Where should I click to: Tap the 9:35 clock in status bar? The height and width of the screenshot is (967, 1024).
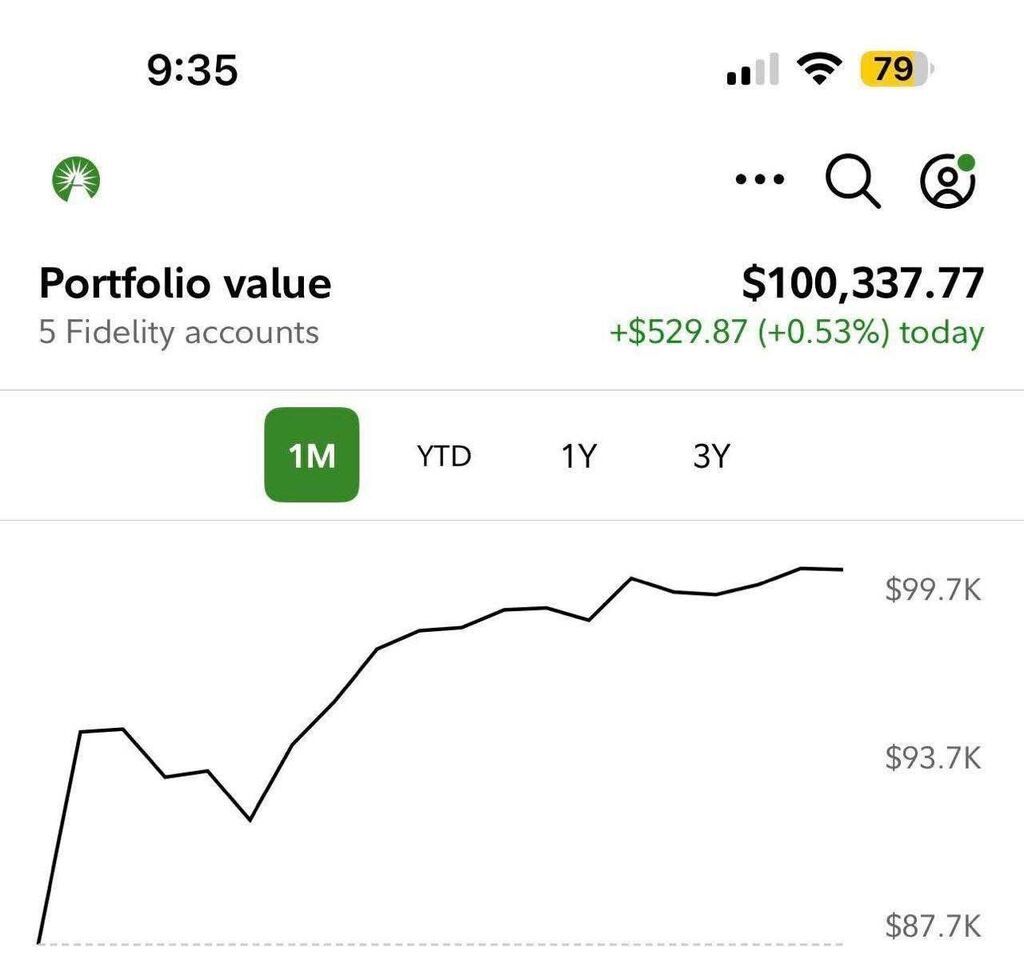click(x=192, y=70)
